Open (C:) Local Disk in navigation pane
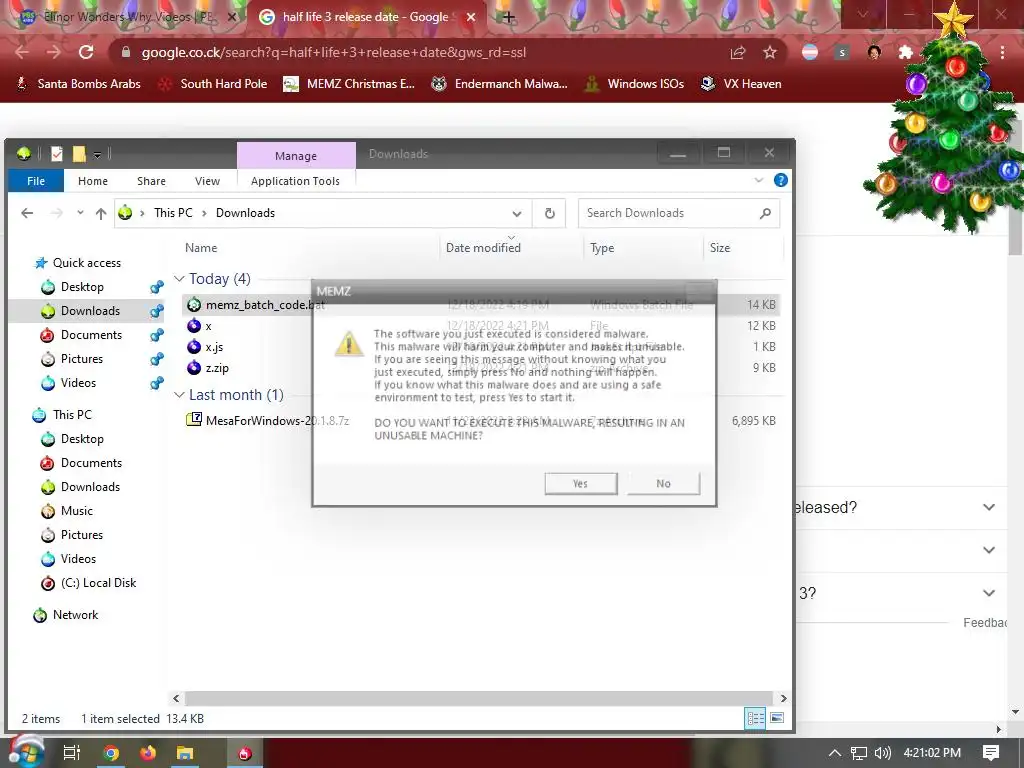 click(x=98, y=583)
